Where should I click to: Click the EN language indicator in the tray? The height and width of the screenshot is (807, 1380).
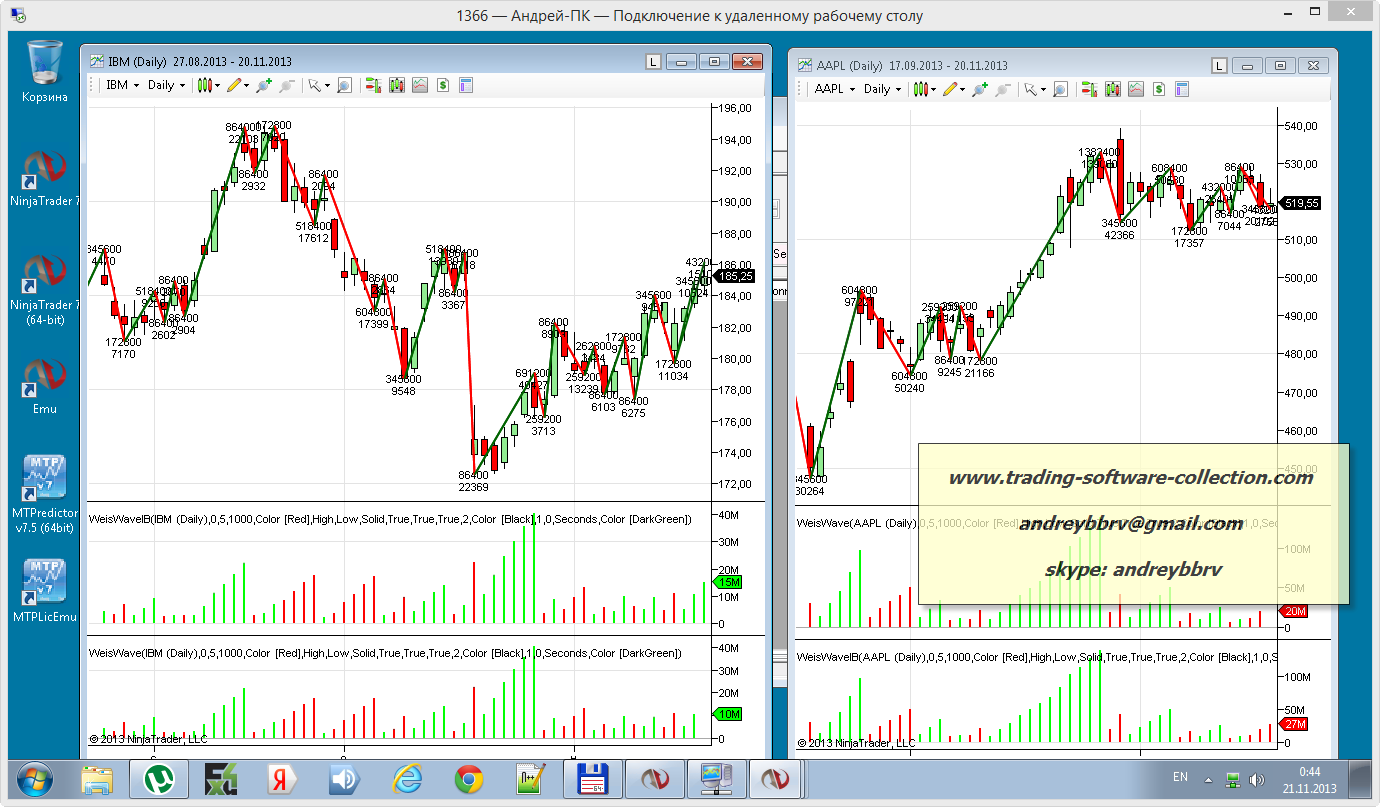[x=1180, y=777]
